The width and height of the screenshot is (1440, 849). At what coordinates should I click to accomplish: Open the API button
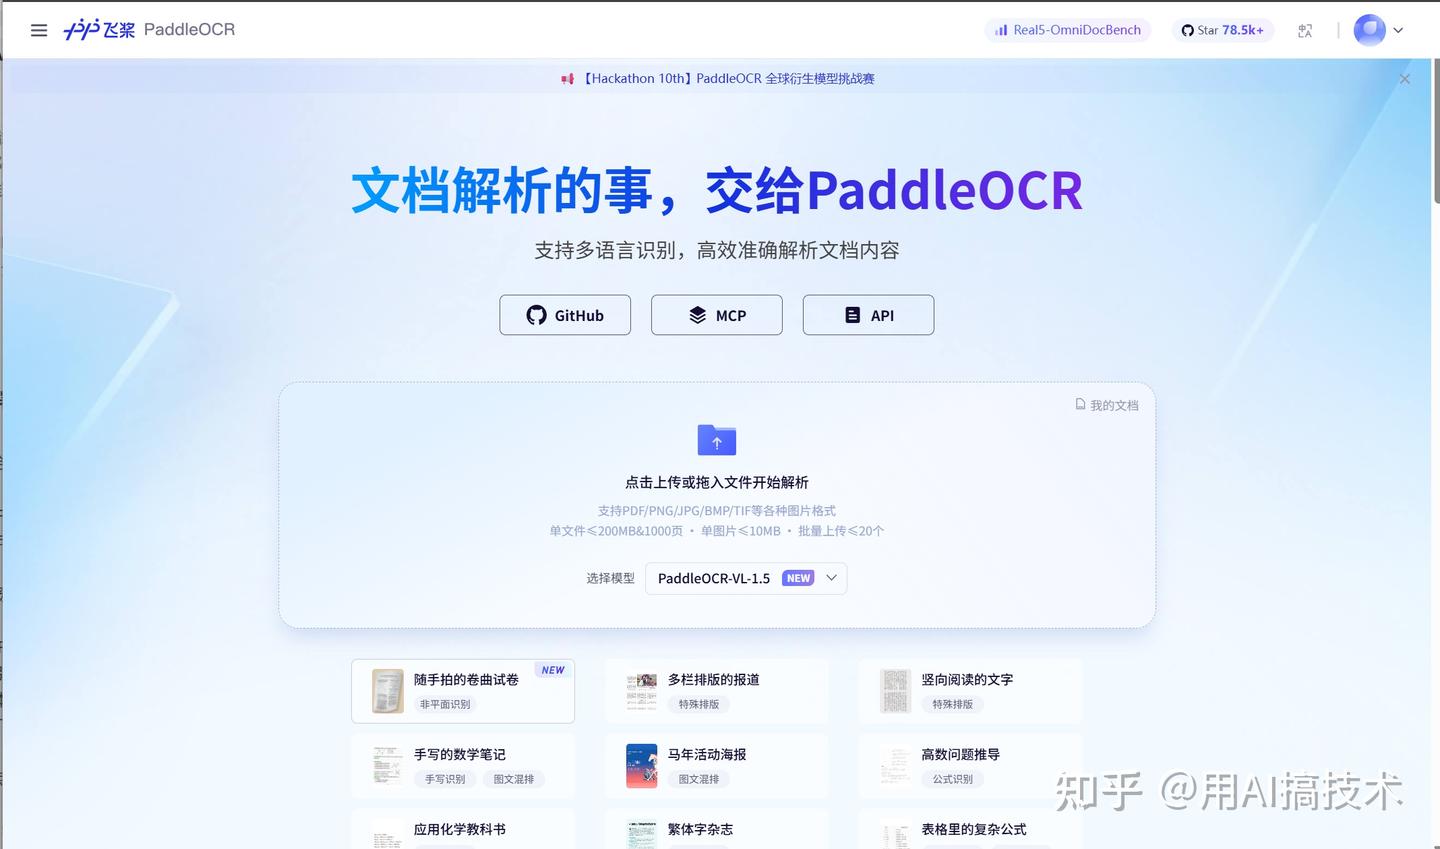[868, 315]
